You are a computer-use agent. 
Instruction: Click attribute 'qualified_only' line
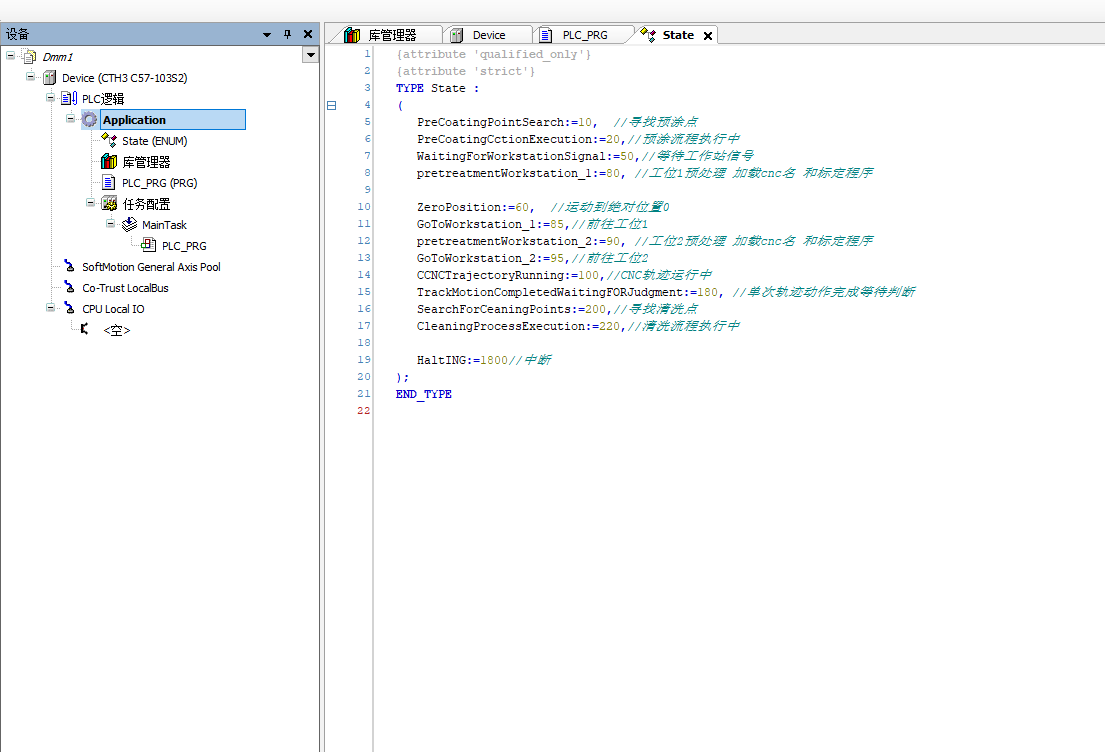click(x=493, y=54)
